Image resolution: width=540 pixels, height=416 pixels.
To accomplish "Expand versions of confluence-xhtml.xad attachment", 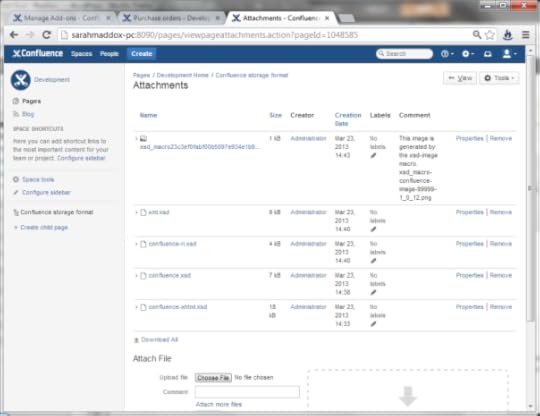I will point(136,307).
